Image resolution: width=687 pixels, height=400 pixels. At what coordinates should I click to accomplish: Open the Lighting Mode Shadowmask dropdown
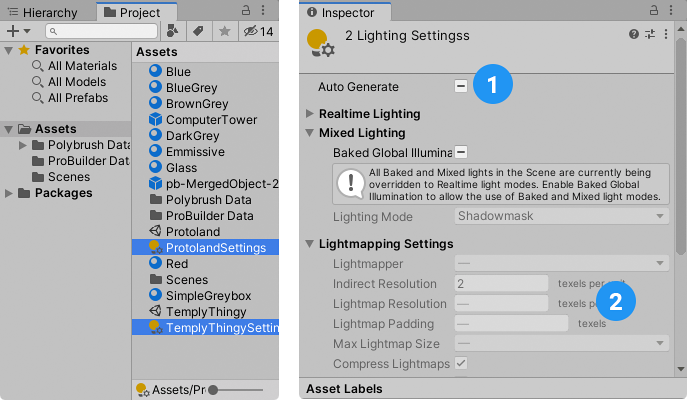coord(562,215)
